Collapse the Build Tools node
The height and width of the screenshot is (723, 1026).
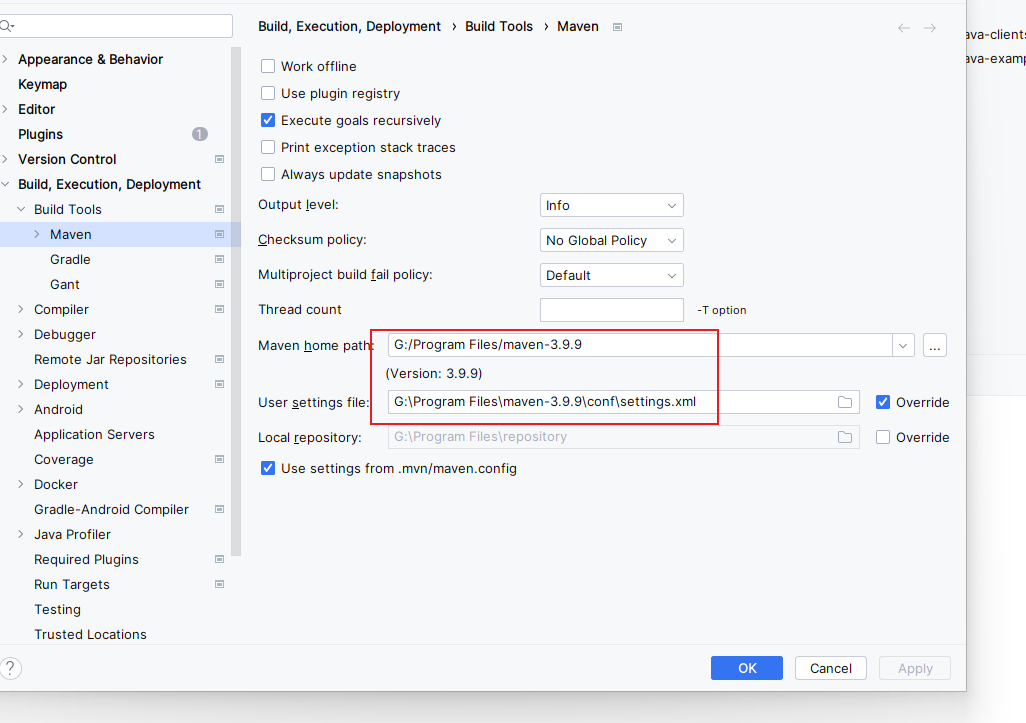tap(21, 209)
